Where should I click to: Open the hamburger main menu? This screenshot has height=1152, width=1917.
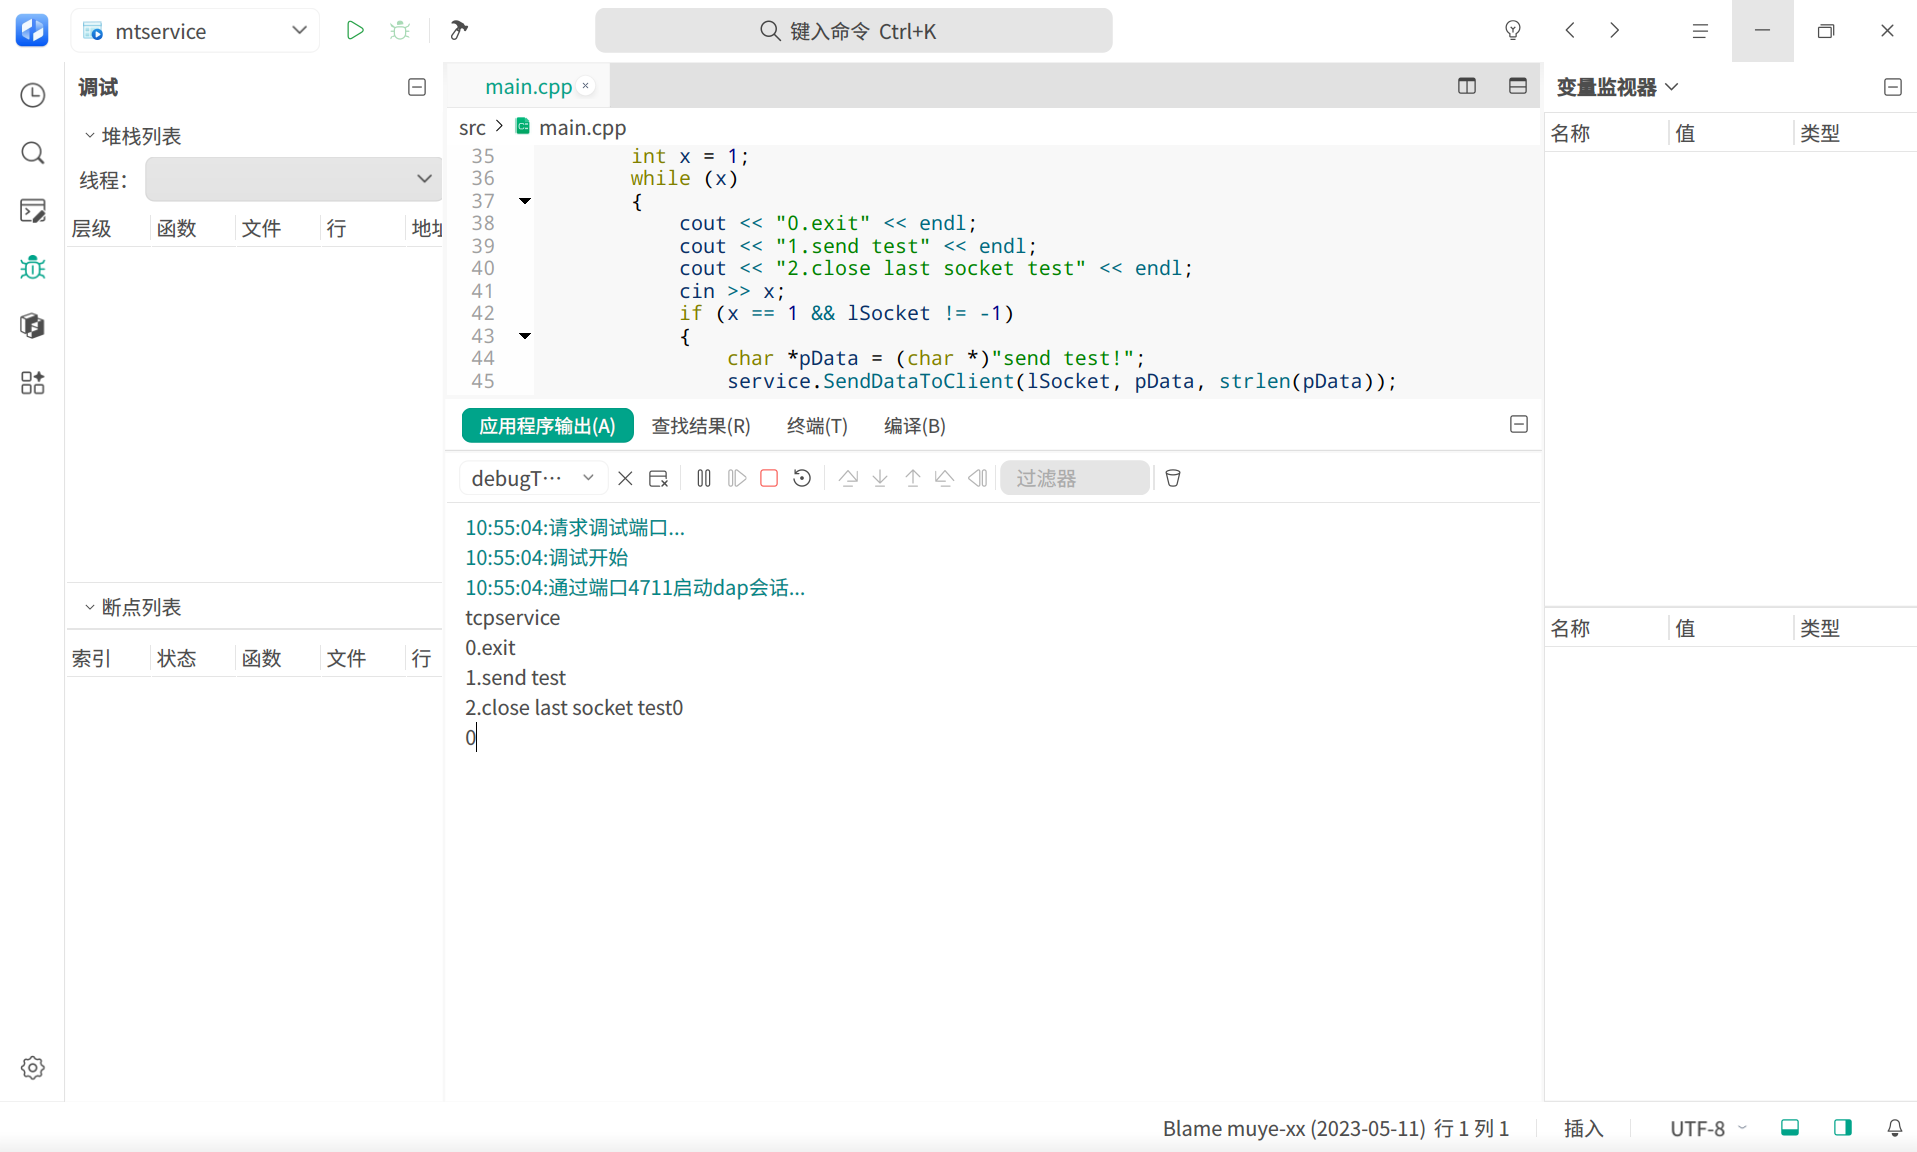pos(1700,31)
